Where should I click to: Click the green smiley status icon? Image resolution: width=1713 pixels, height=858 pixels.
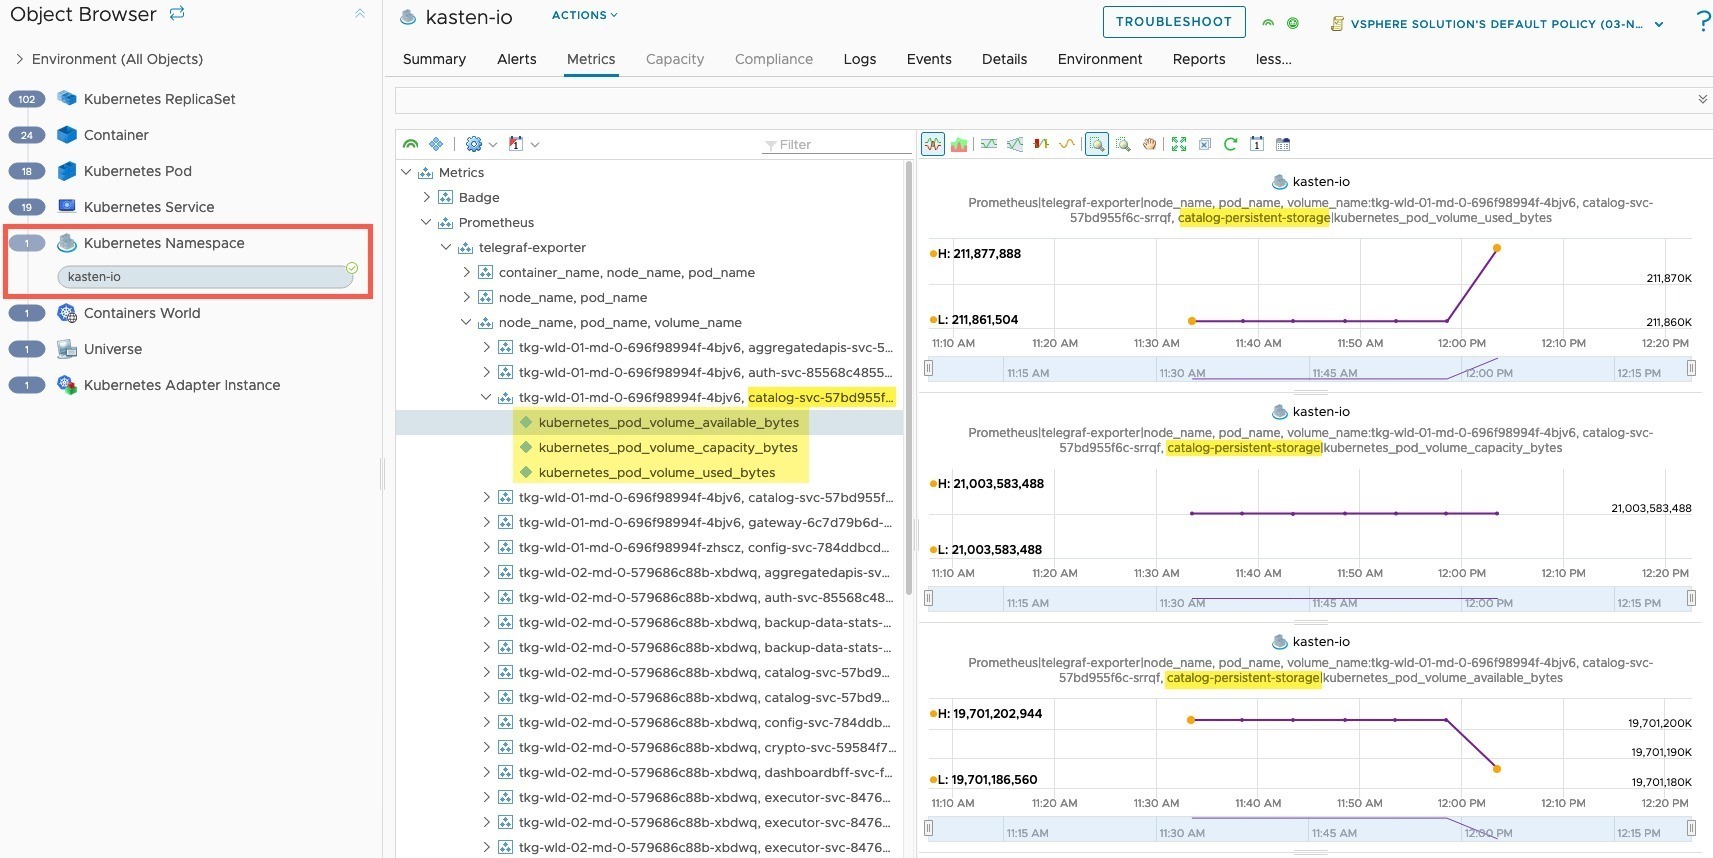[1293, 23]
